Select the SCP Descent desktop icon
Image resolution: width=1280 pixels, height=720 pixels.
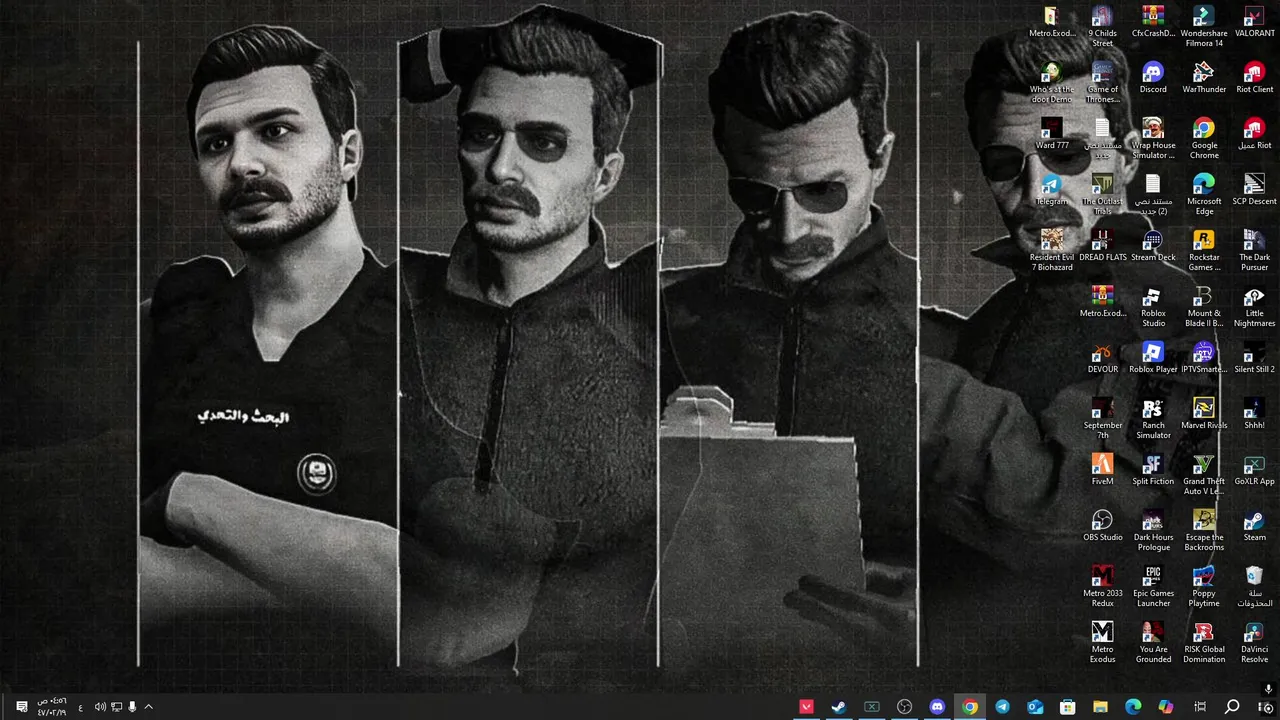click(x=1254, y=191)
